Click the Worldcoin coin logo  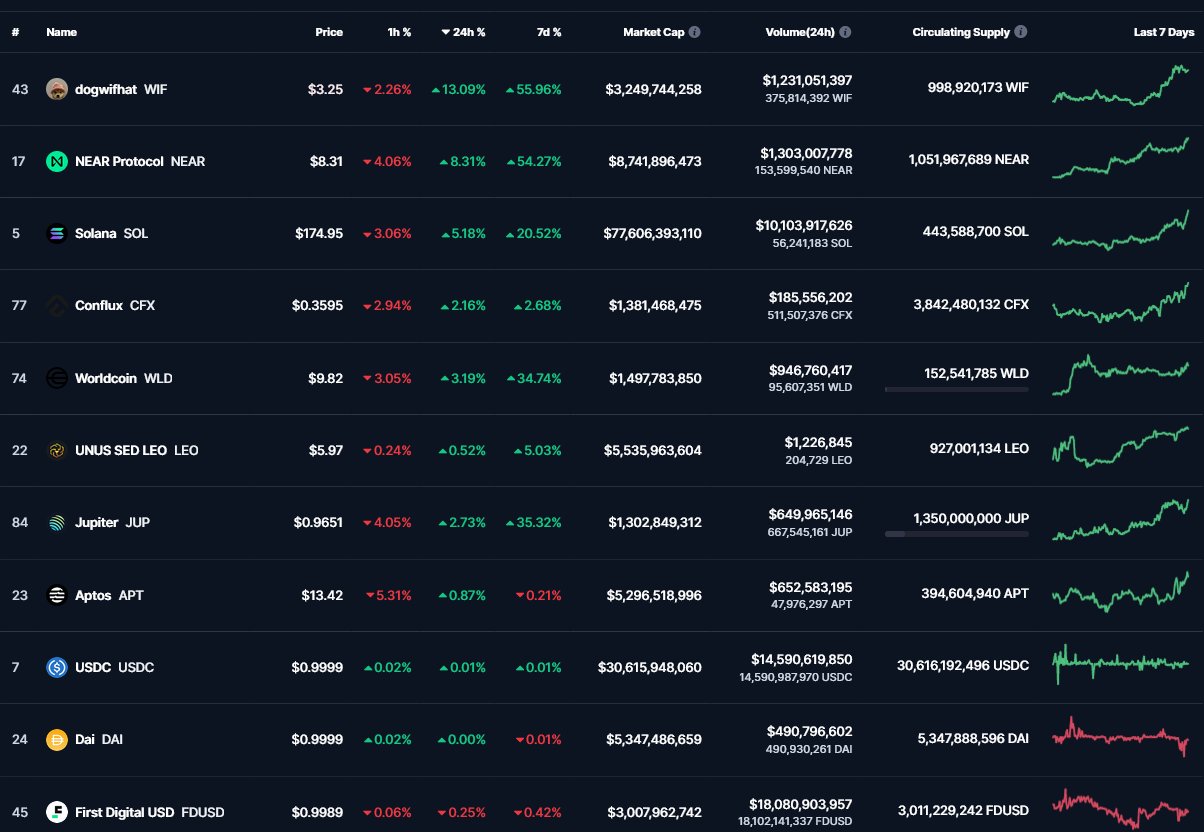point(57,378)
